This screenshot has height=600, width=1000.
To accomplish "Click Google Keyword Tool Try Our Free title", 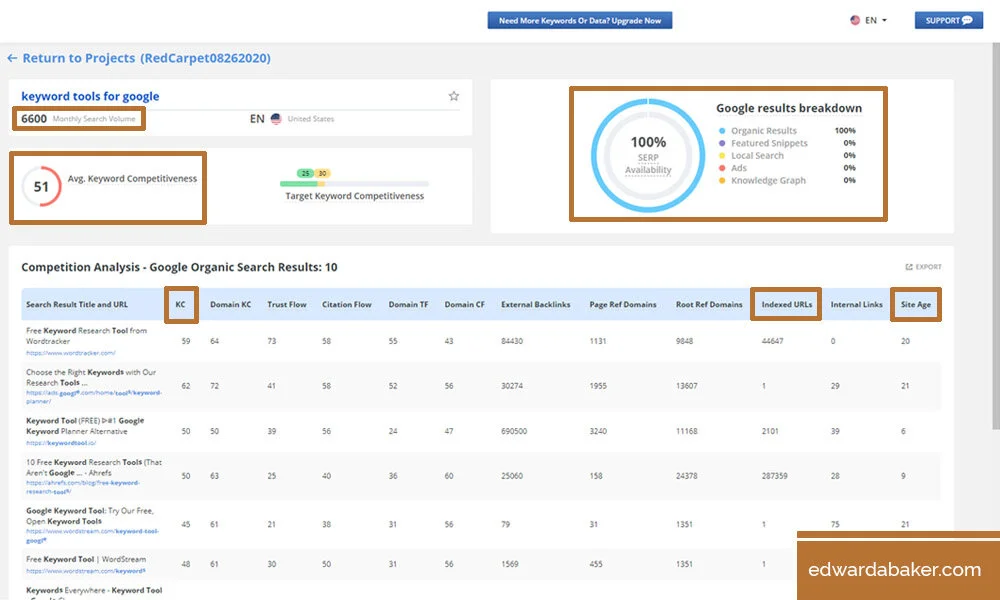I will click(90, 516).
